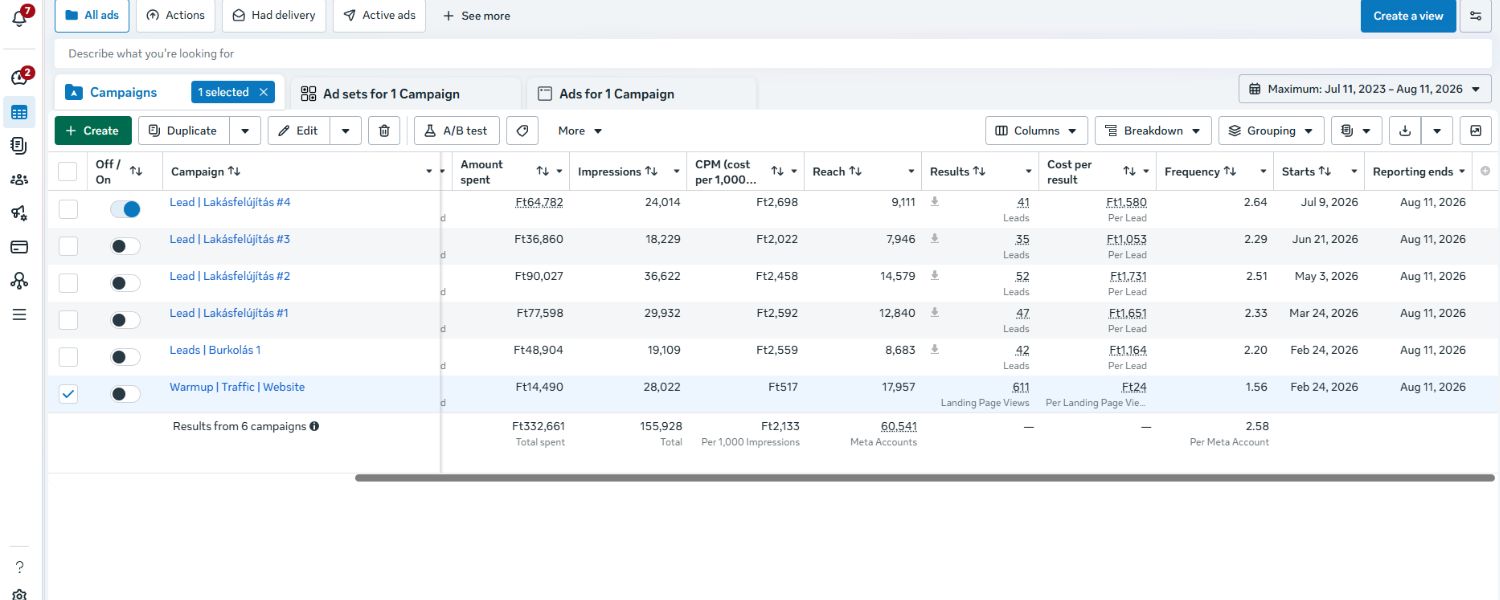Open the view filter settings icon beside Create a view
Image resolution: width=1500 pixels, height=600 pixels.
pyautogui.click(x=1475, y=16)
